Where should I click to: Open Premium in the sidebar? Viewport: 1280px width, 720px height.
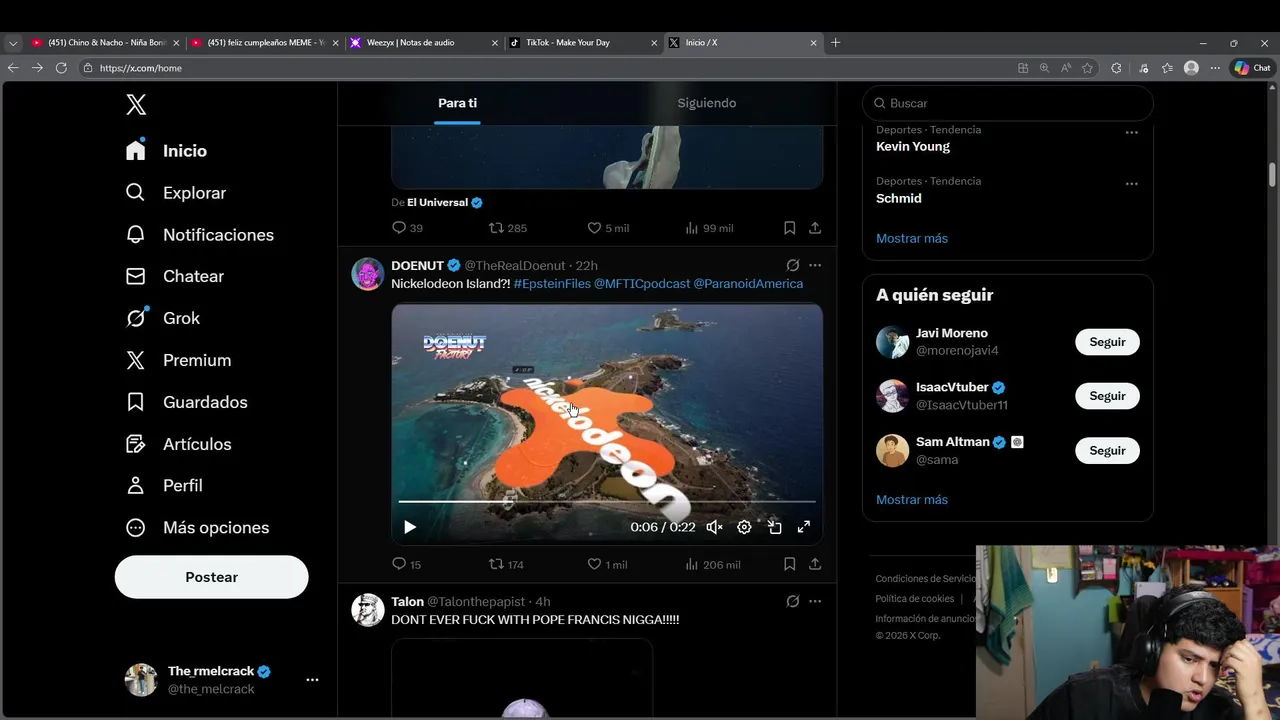(x=178, y=360)
